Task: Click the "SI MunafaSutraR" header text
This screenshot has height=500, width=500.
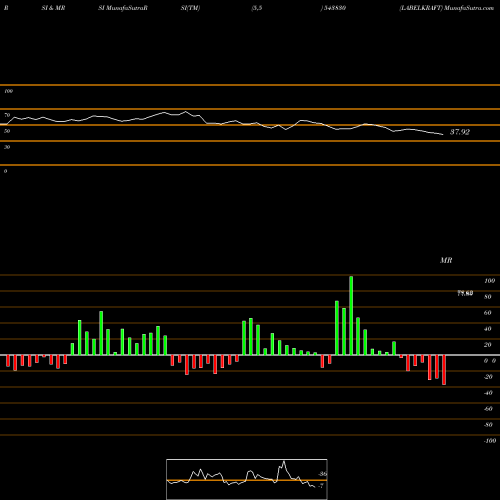Action: 123,8
